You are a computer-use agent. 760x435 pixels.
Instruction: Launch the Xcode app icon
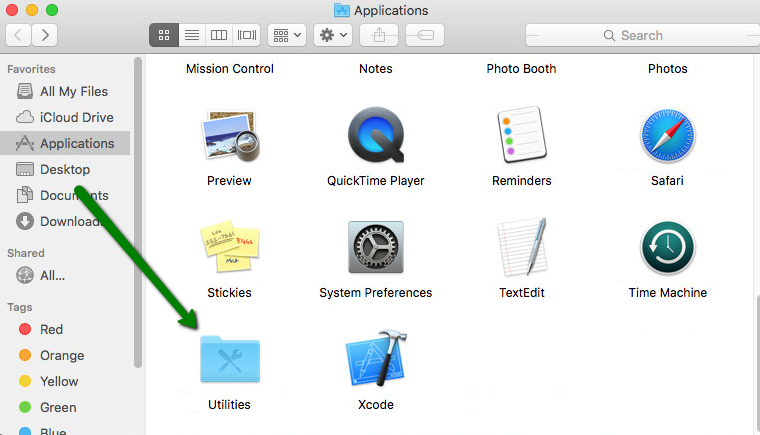tap(376, 358)
